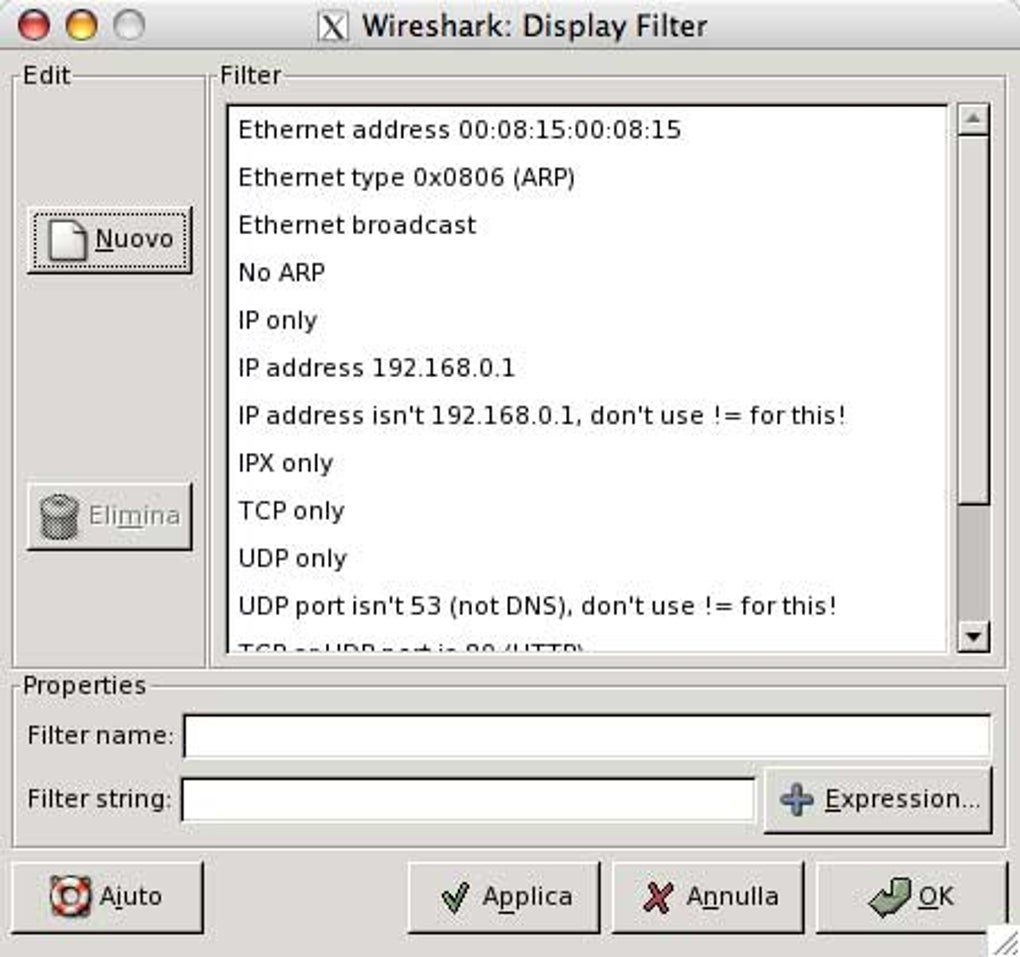
Task: Click the plus icon beside Expression
Action: [797, 800]
